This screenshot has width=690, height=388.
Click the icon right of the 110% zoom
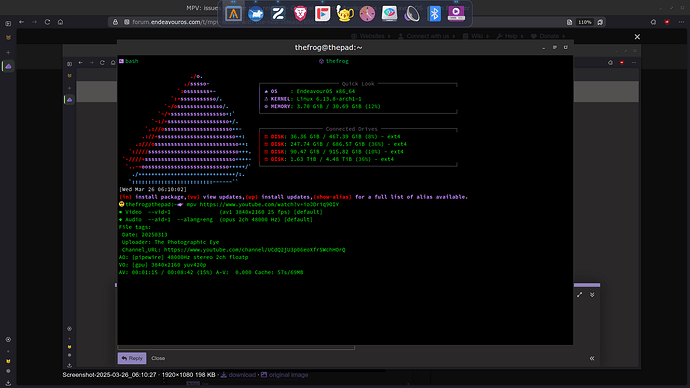tap(600, 22)
